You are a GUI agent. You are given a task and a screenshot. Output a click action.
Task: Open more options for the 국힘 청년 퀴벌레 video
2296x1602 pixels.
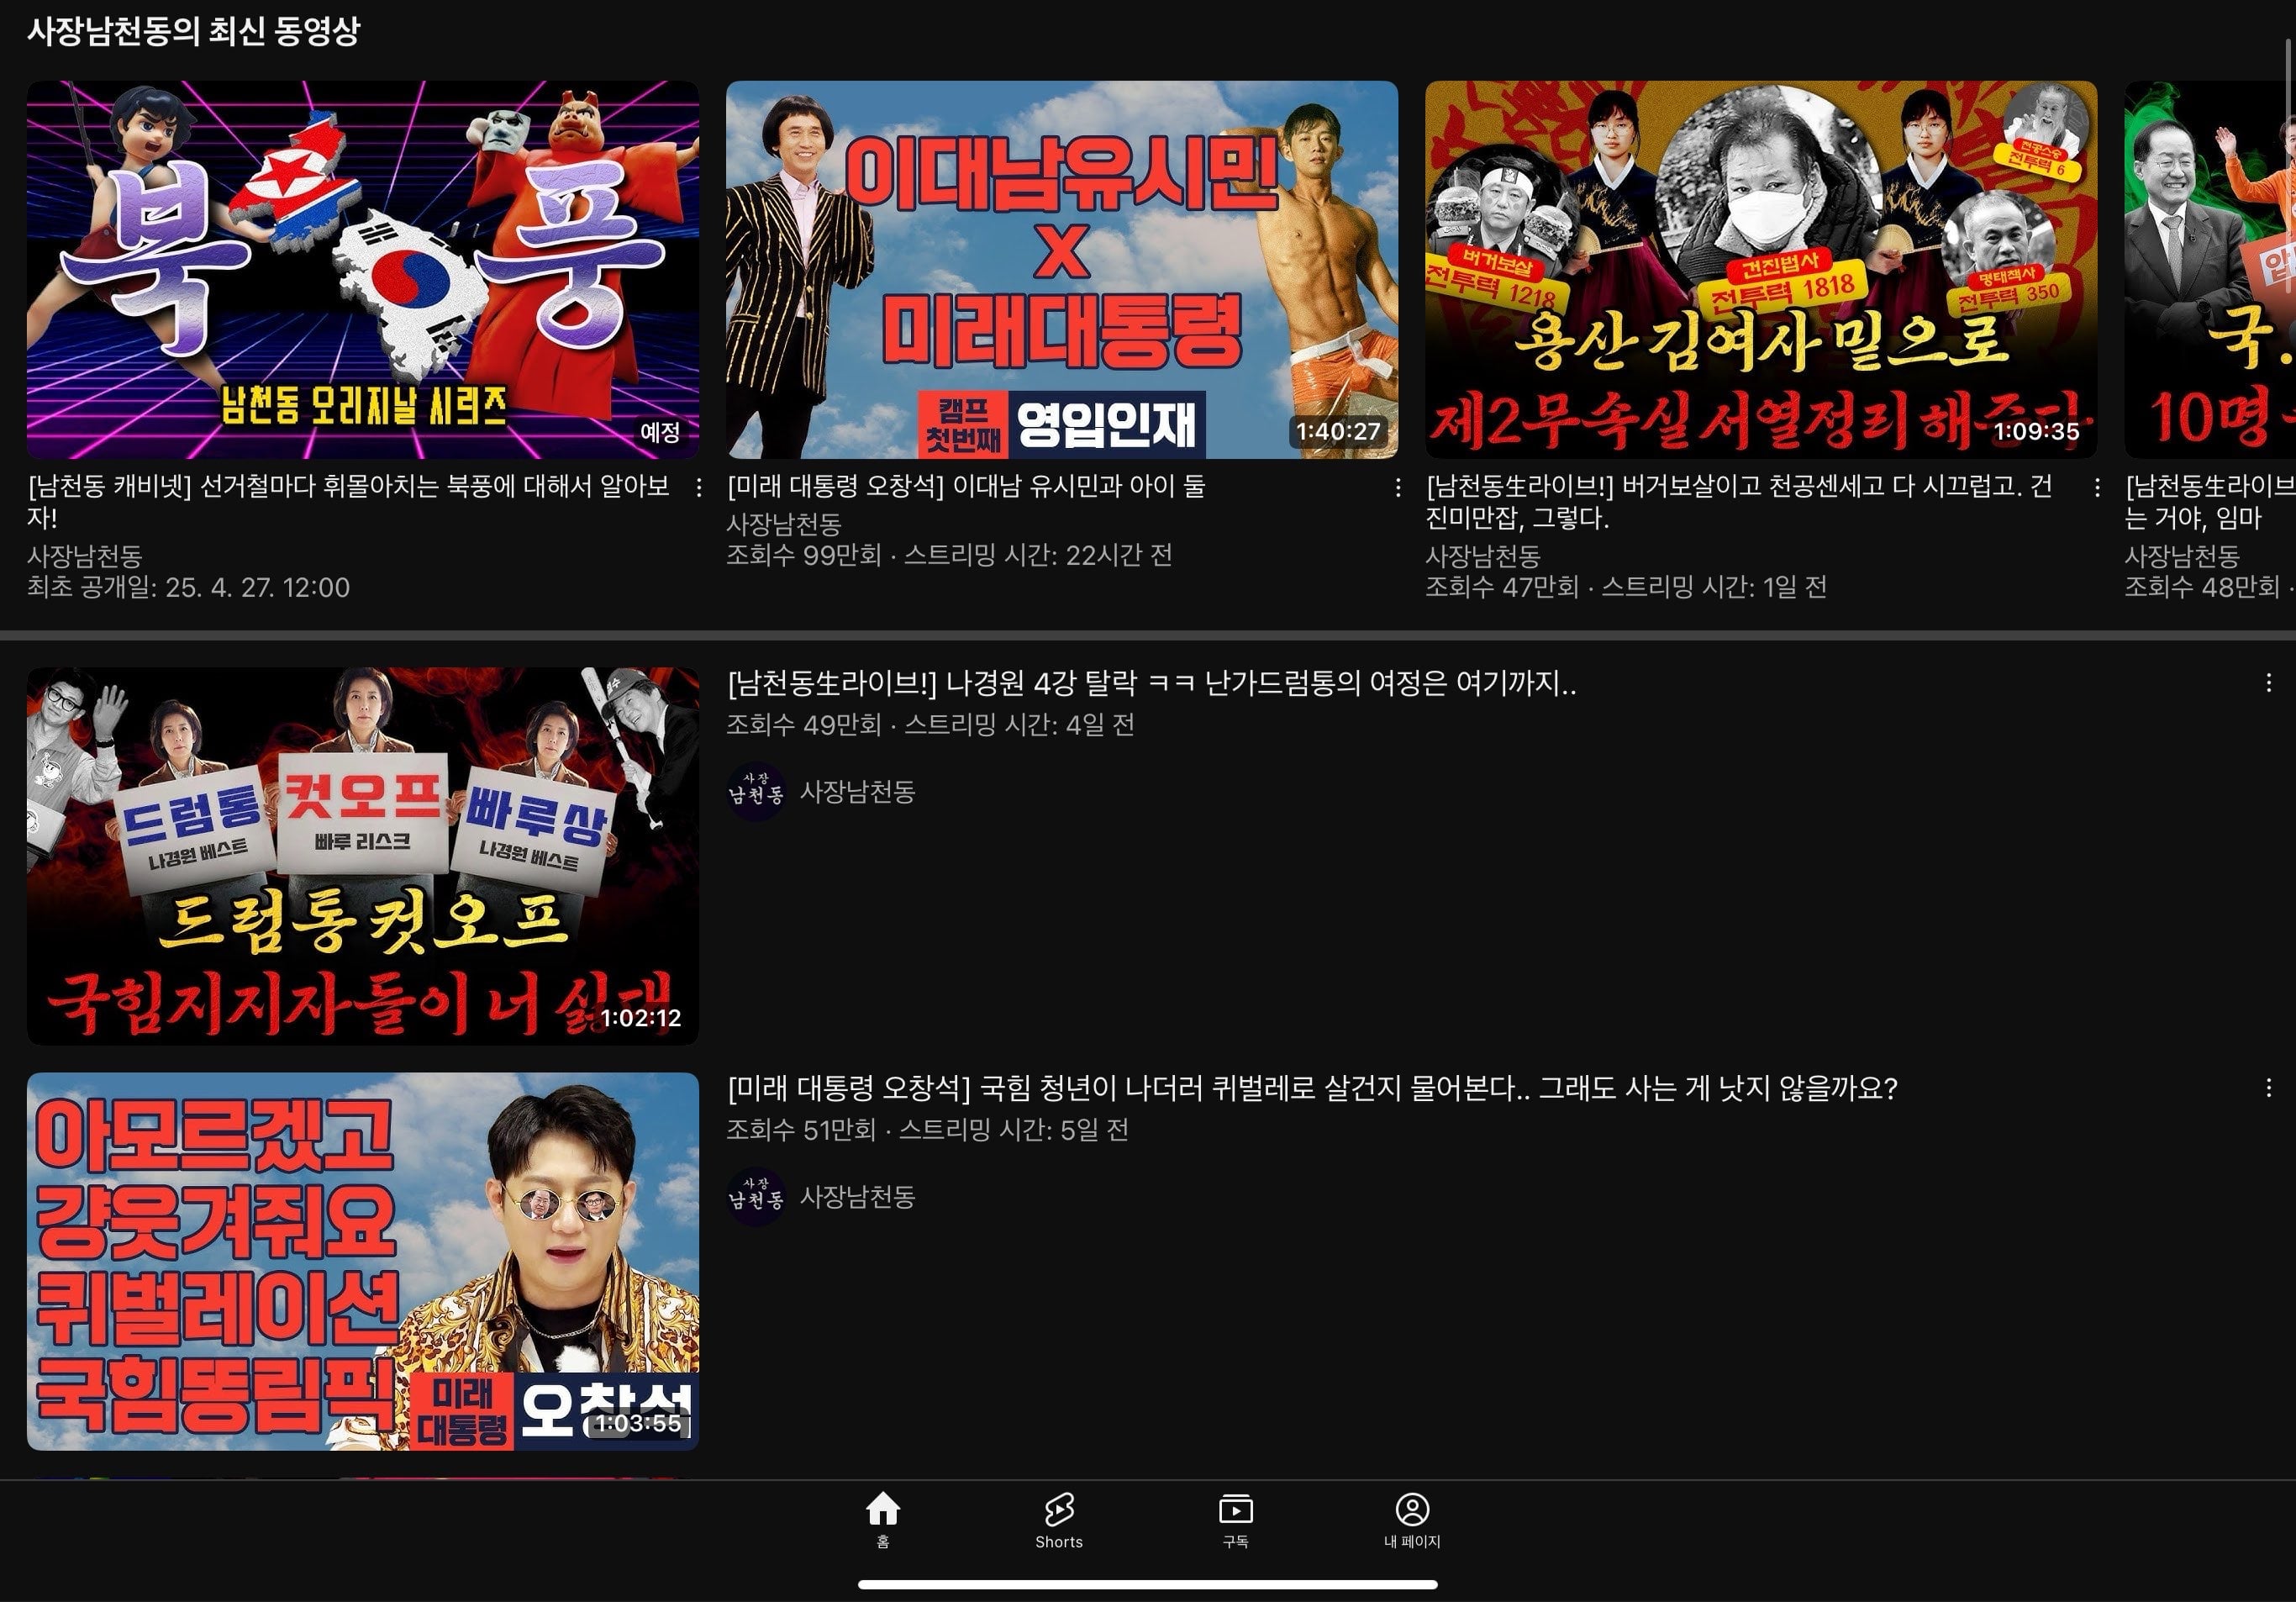point(2268,1087)
